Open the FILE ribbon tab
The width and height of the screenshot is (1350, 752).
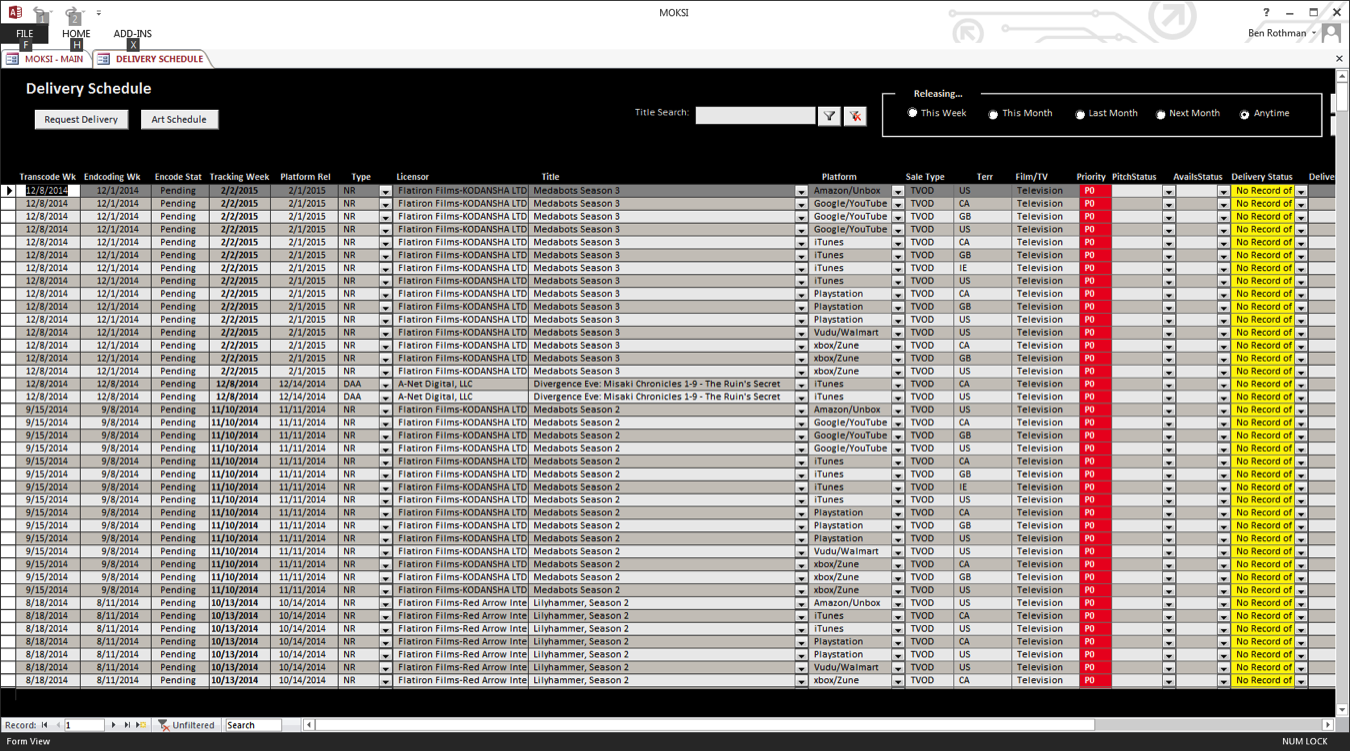point(24,34)
